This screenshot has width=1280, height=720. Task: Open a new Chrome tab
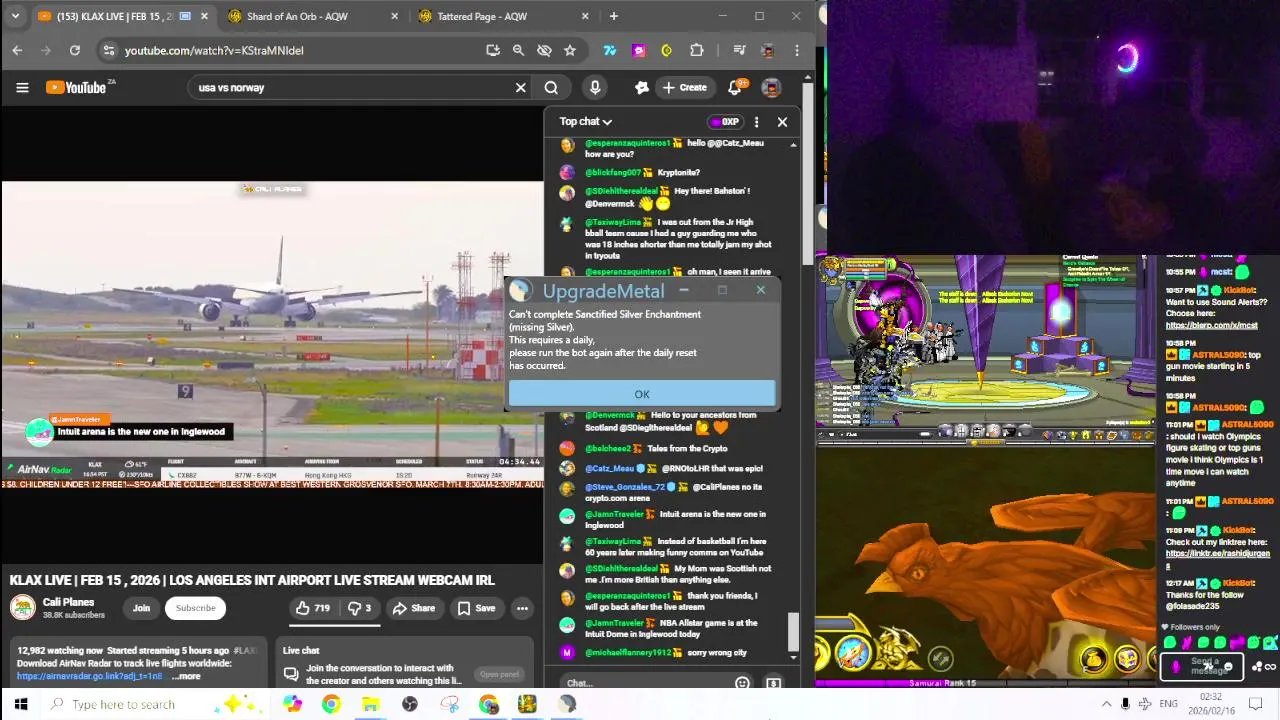point(613,16)
